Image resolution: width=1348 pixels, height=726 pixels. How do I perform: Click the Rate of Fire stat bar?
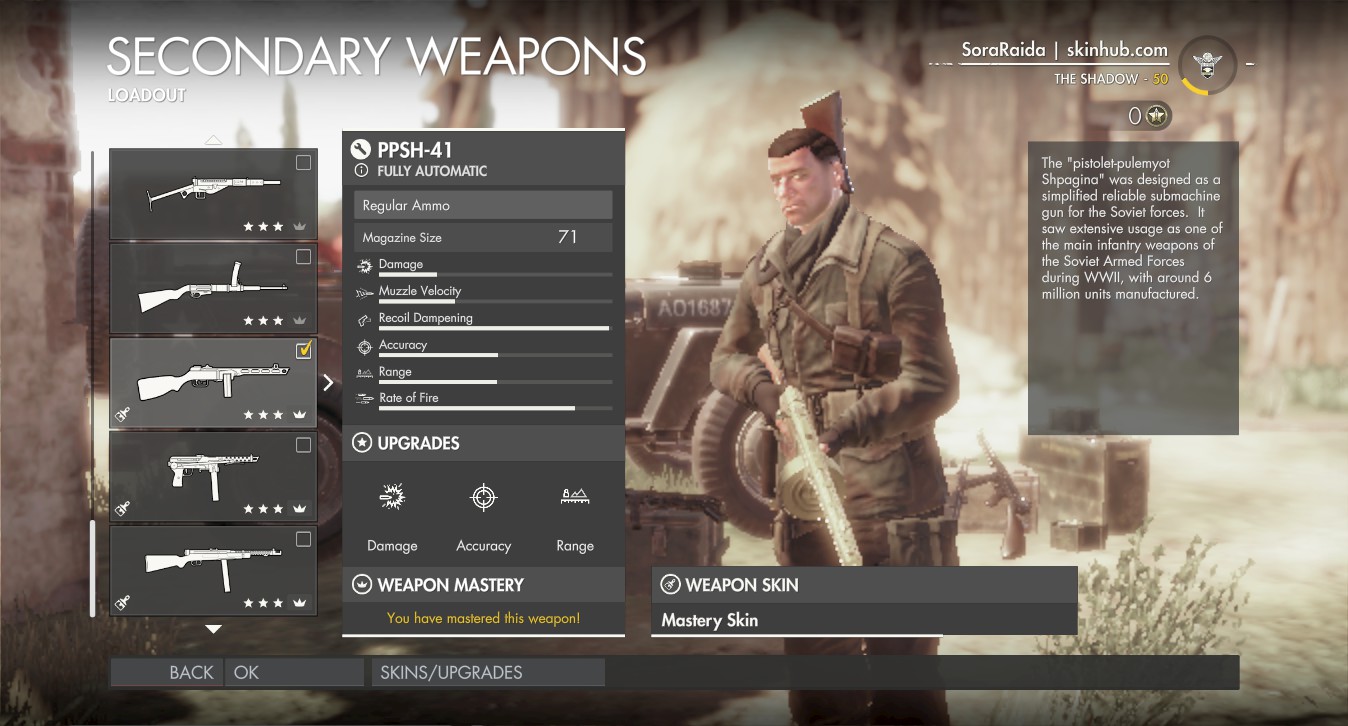pyautogui.click(x=483, y=407)
